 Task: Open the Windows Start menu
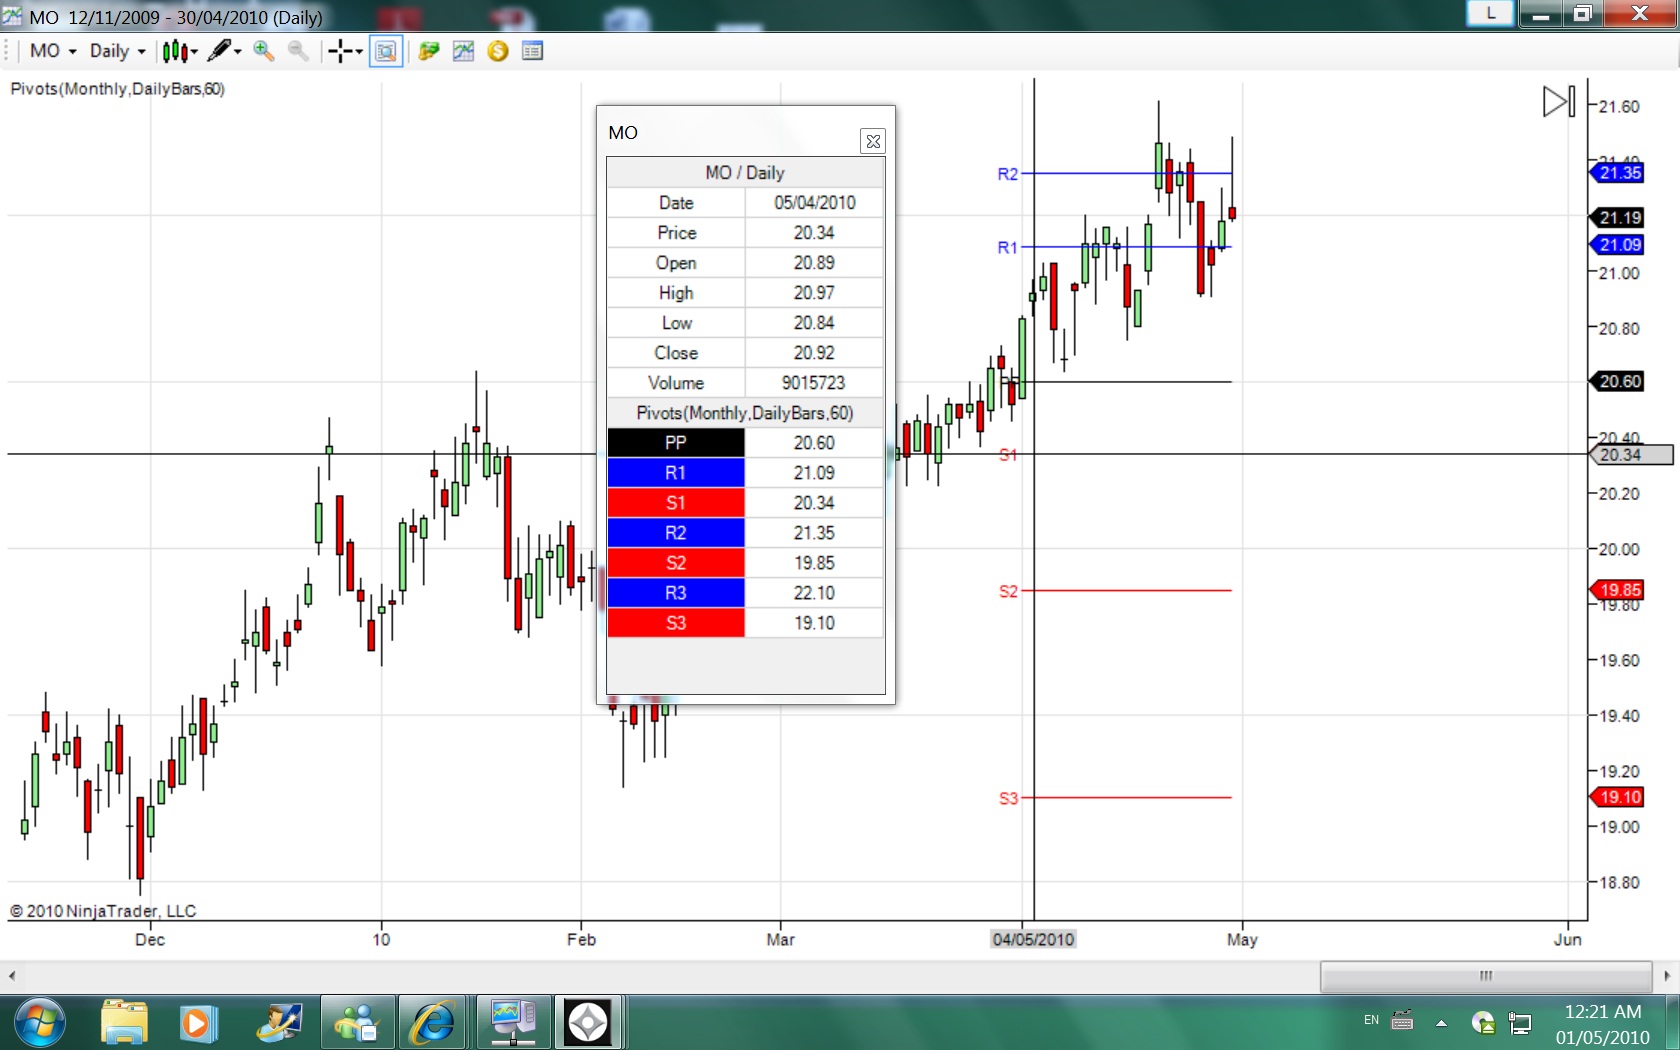click(40, 1022)
